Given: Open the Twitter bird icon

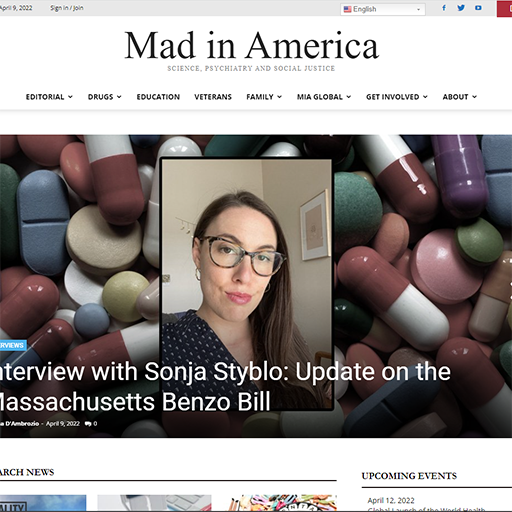Looking at the screenshot, I should [461, 8].
